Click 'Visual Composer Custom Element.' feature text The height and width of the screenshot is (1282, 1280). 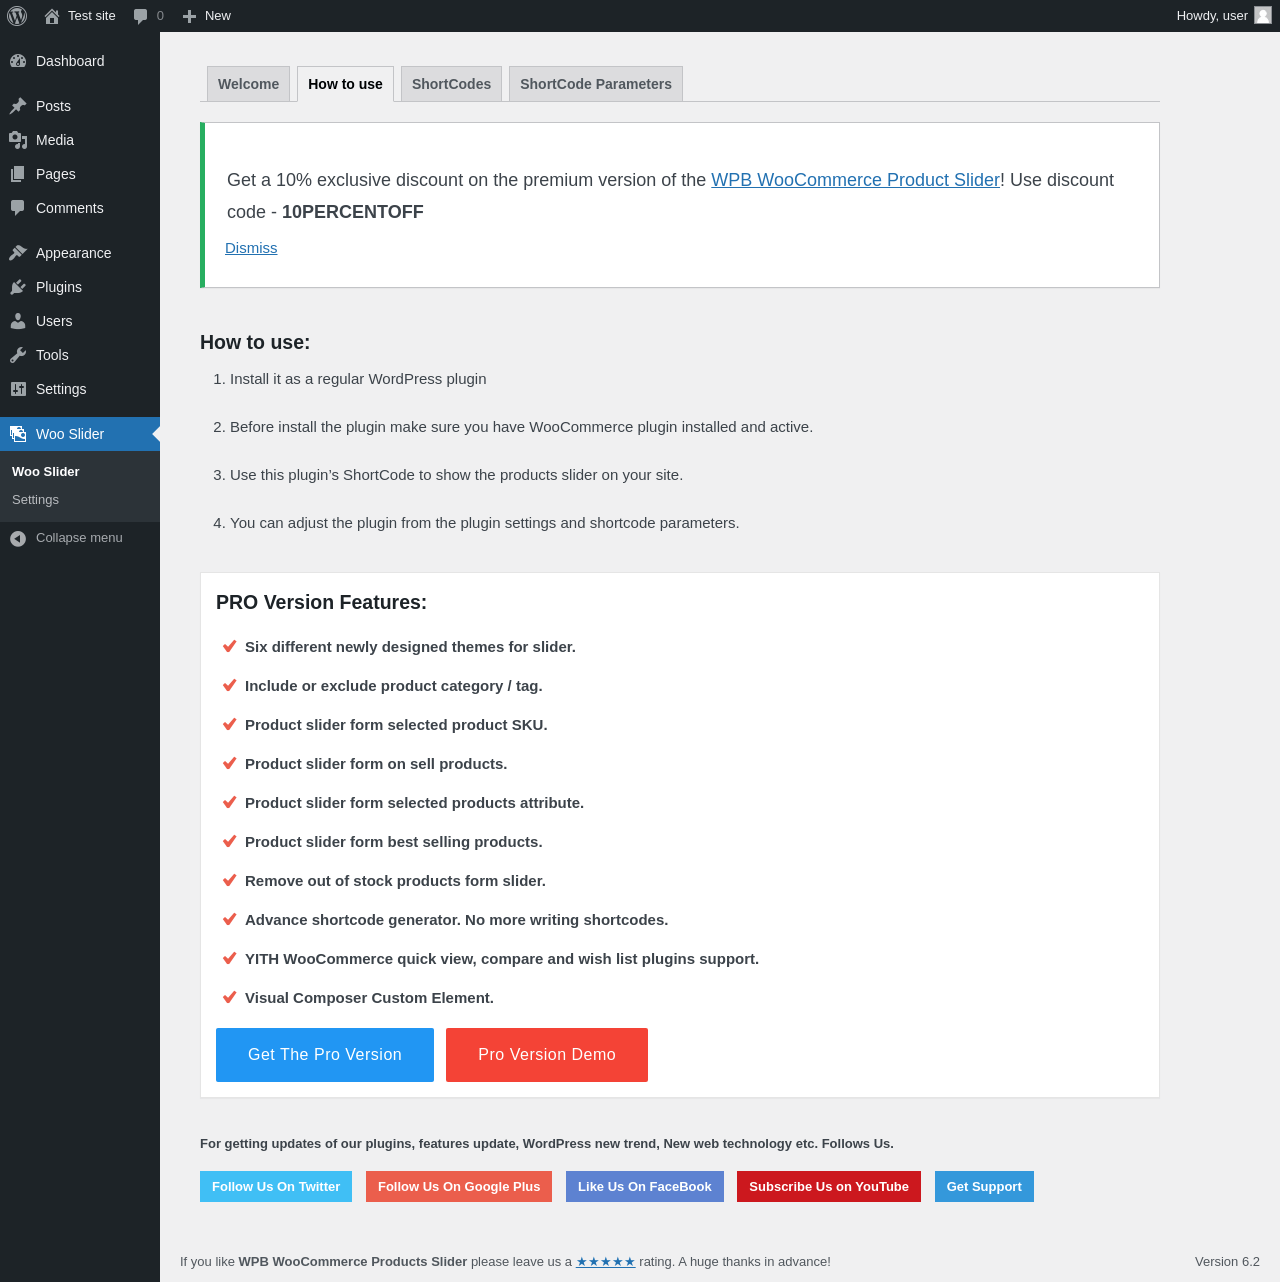click(x=369, y=998)
